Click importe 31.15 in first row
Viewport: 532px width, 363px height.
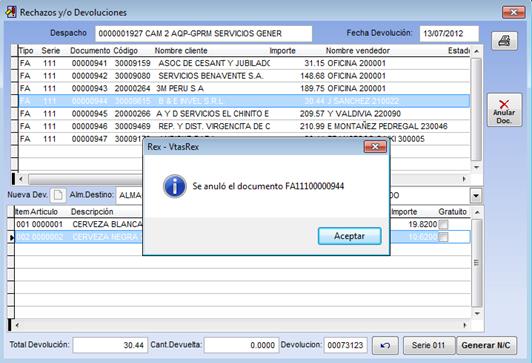(x=314, y=63)
